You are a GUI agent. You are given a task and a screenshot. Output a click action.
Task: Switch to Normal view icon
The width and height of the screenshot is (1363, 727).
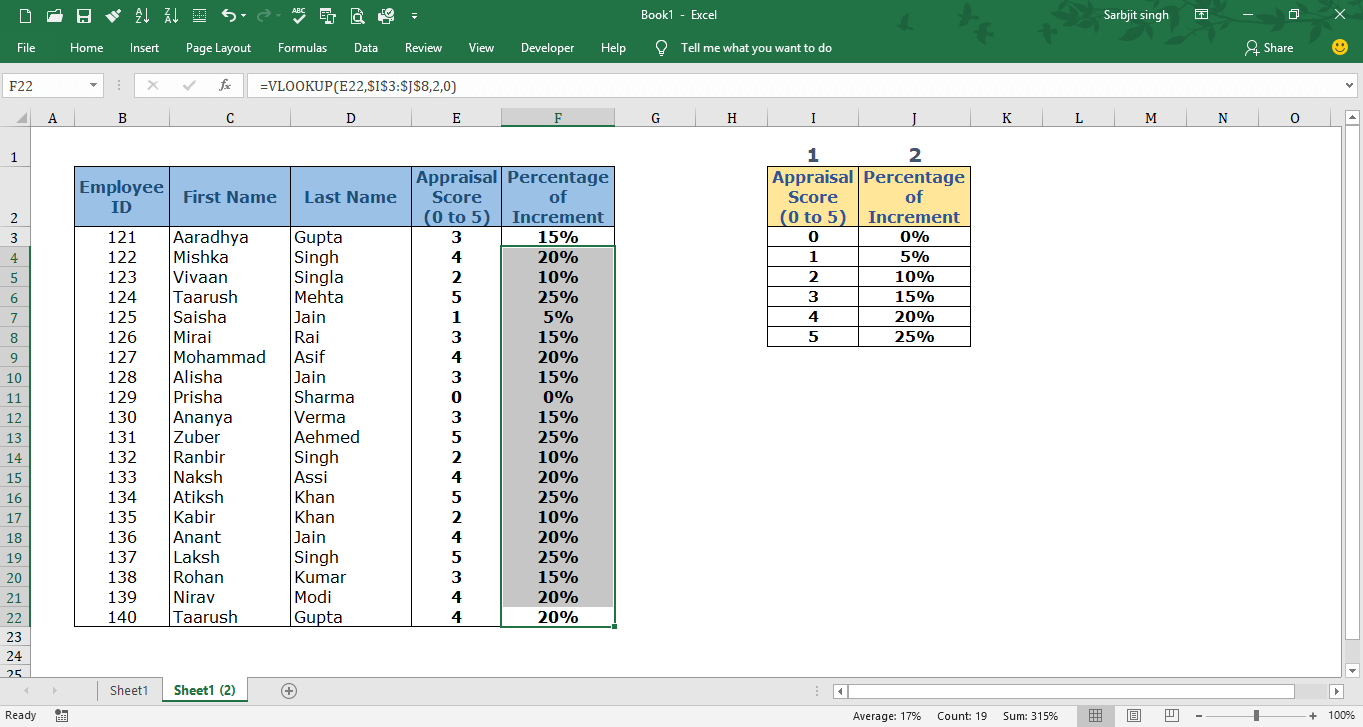coord(1095,715)
